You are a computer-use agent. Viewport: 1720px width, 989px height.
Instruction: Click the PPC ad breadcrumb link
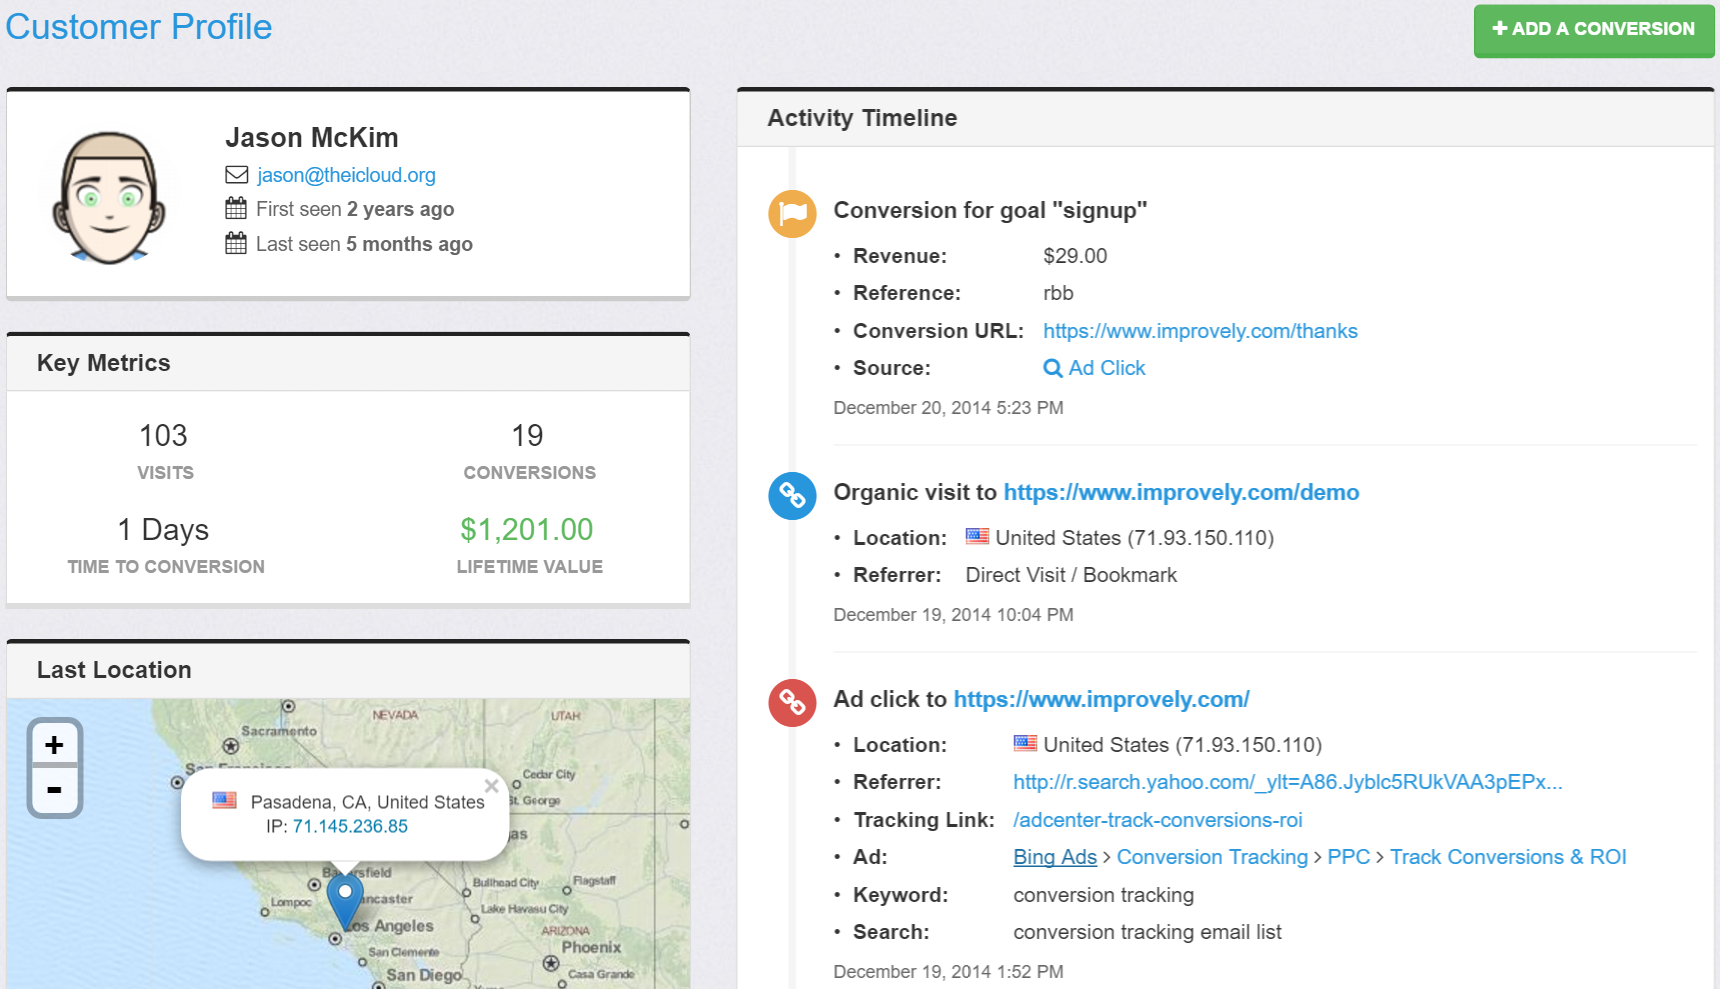pyautogui.click(x=1349, y=857)
